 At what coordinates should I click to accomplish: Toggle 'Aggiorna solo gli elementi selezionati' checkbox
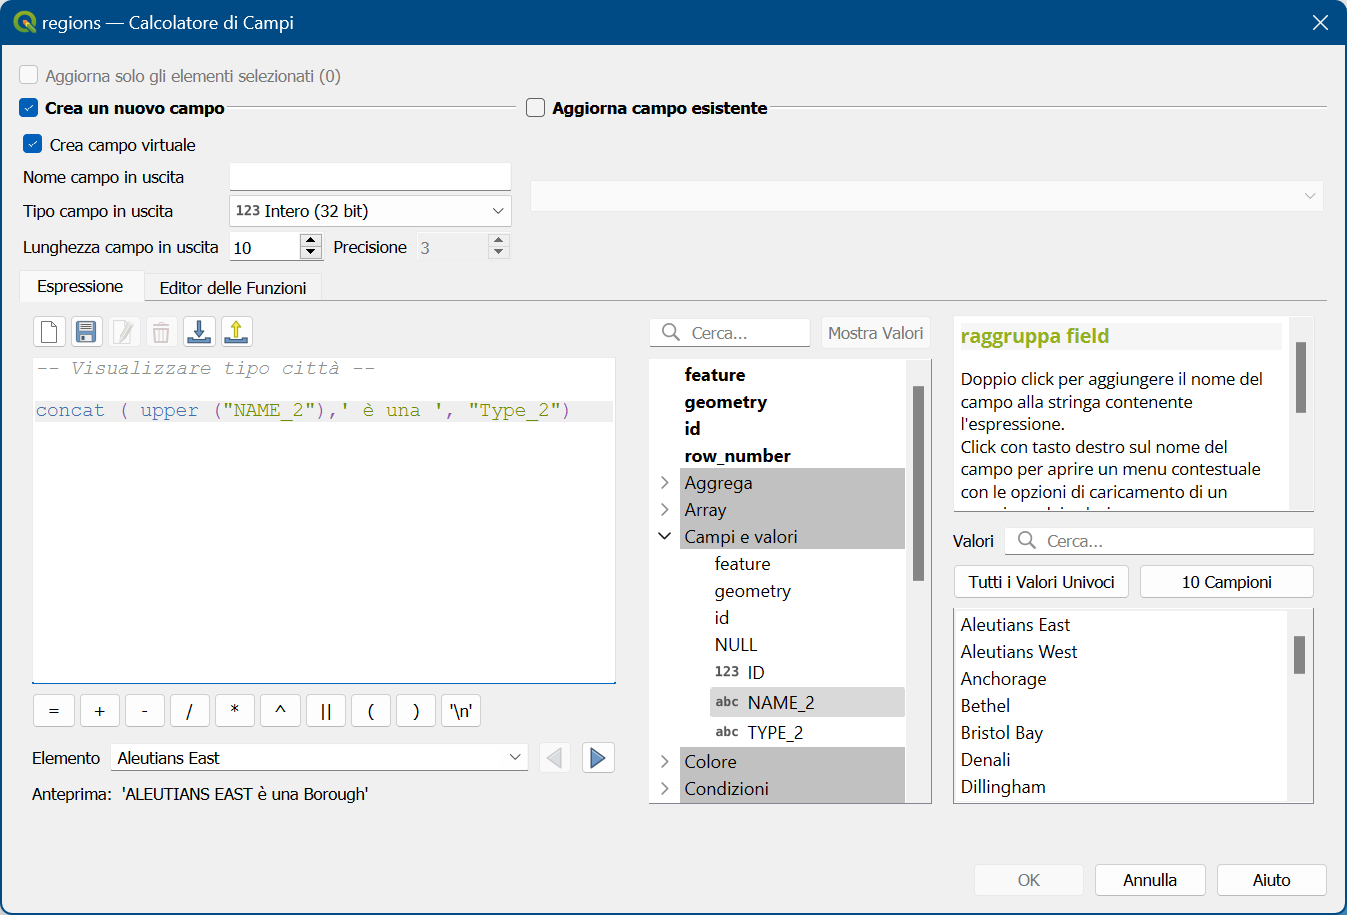(29, 75)
